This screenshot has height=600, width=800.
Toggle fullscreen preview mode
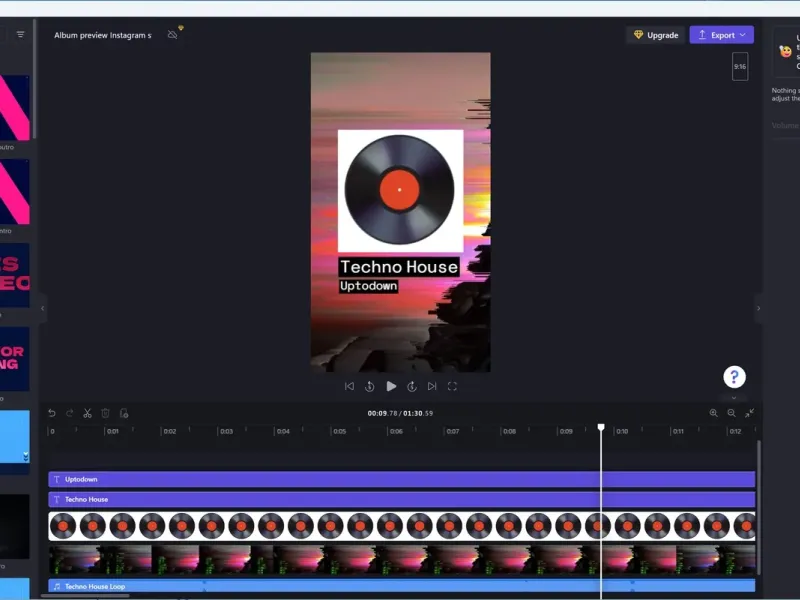coord(452,386)
